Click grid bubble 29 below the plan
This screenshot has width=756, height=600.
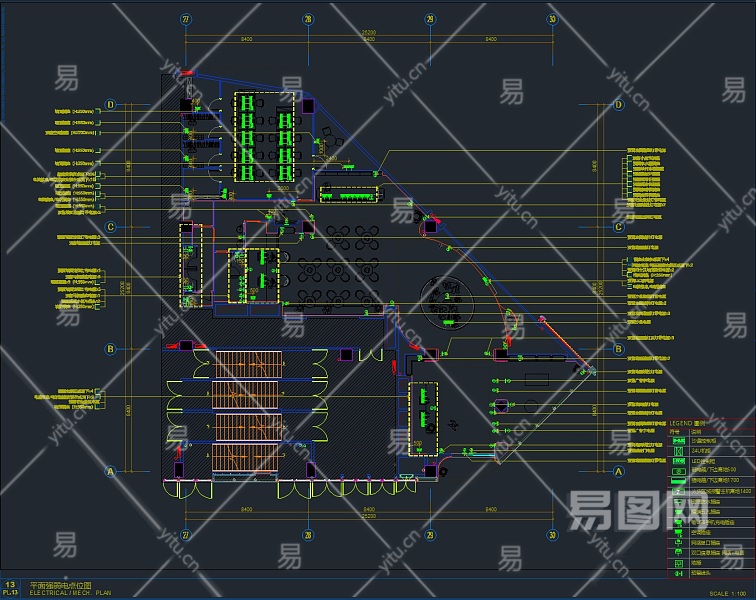coord(430,535)
